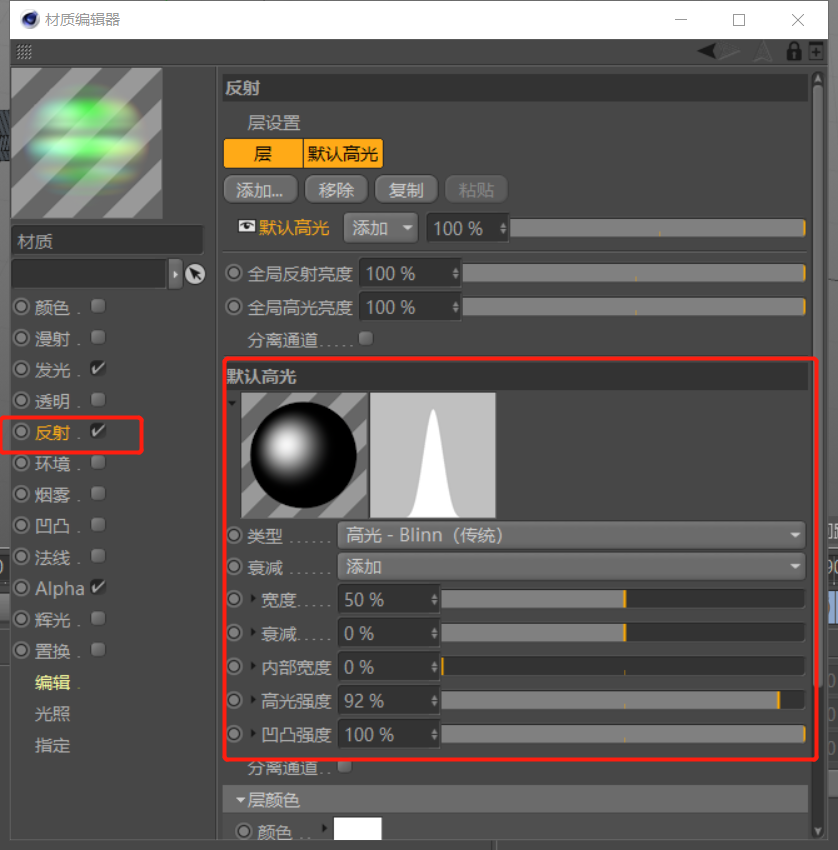
Task: Click keyframe dot beside 凹凸强度
Action: (x=234, y=734)
